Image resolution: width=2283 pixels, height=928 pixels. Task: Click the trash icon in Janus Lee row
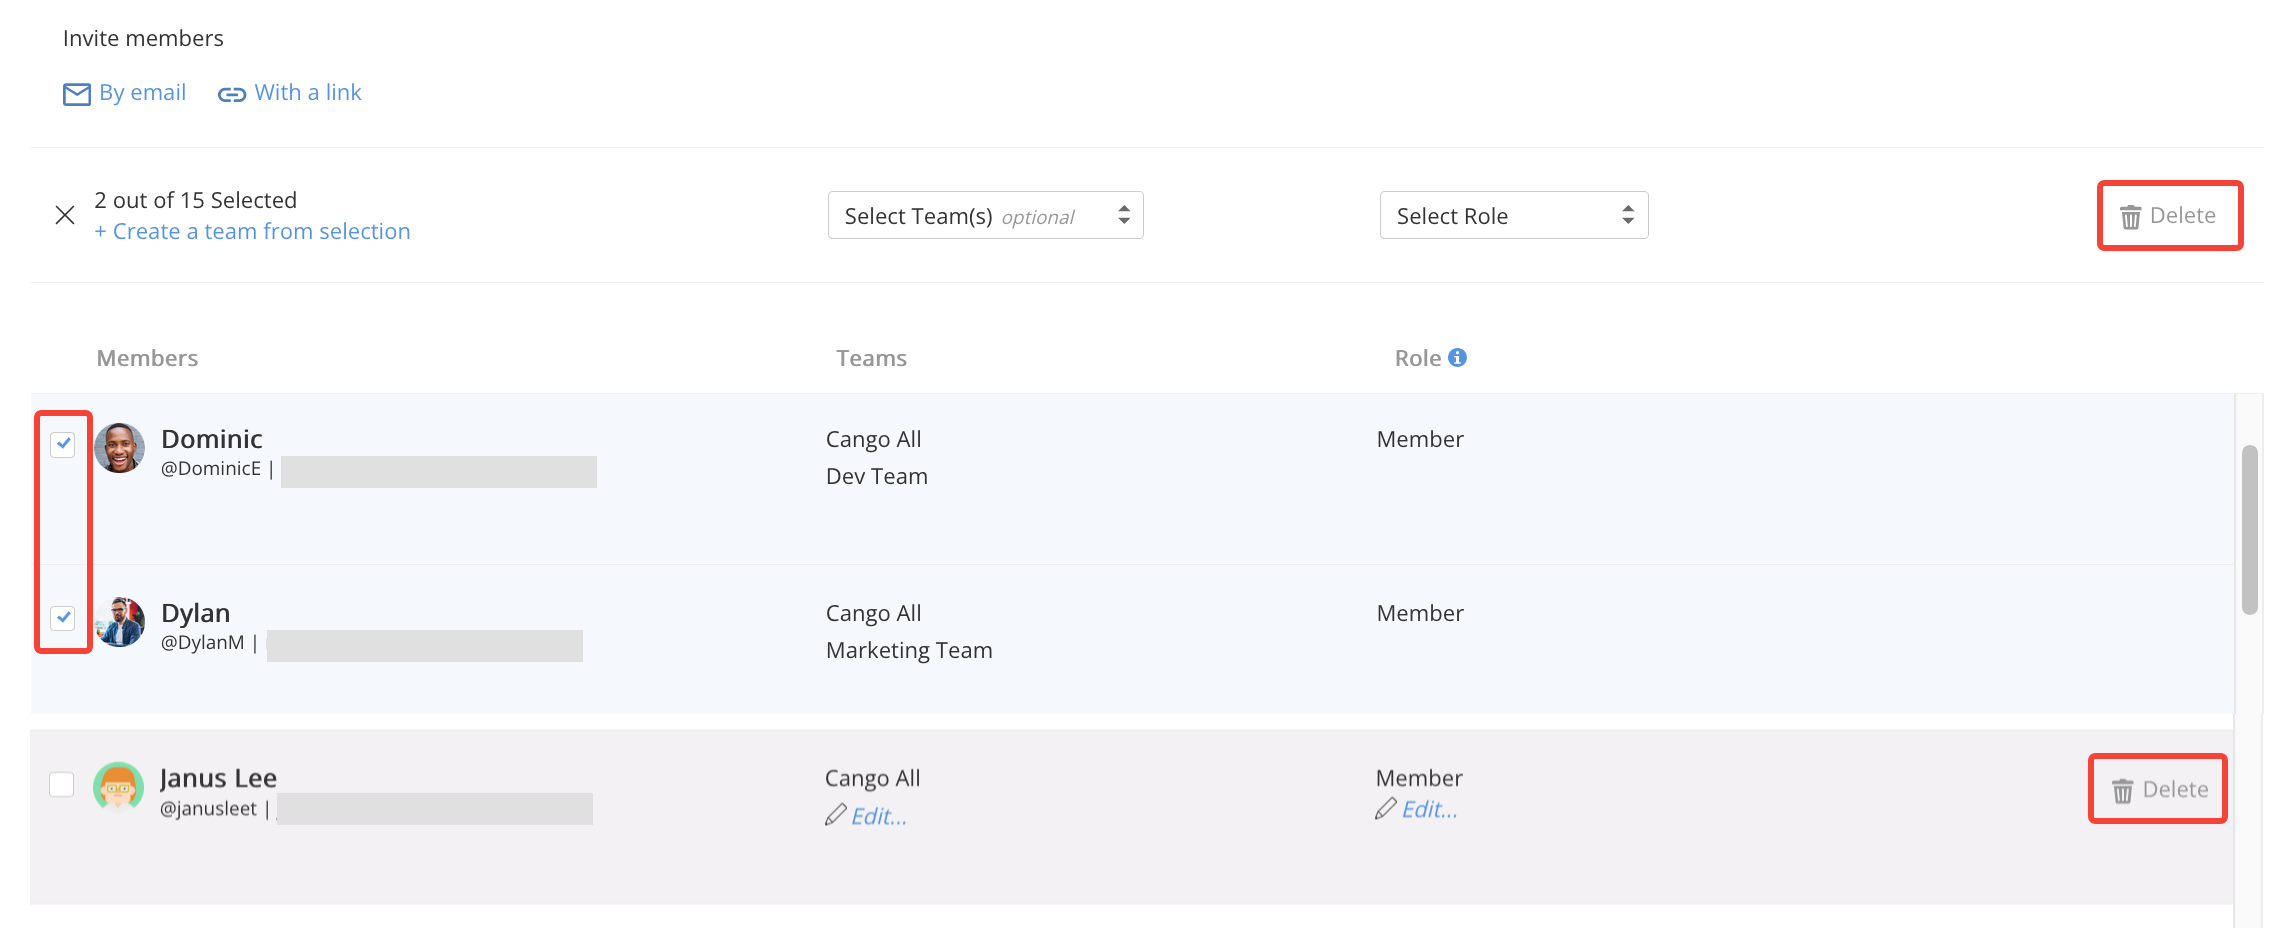click(x=2123, y=791)
